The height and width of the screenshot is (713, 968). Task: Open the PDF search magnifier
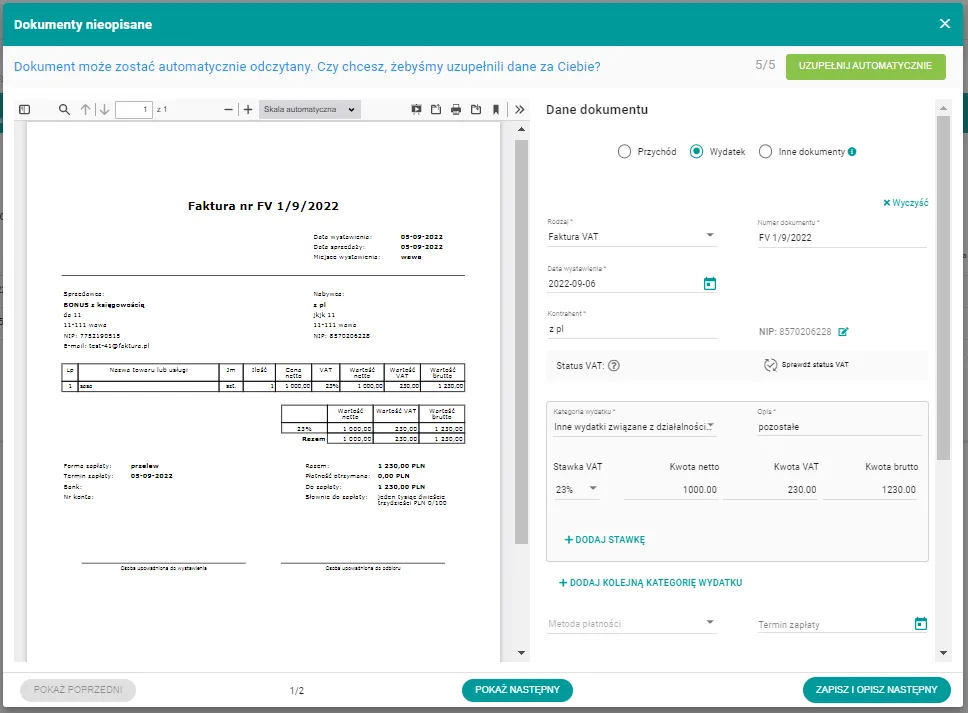point(64,109)
